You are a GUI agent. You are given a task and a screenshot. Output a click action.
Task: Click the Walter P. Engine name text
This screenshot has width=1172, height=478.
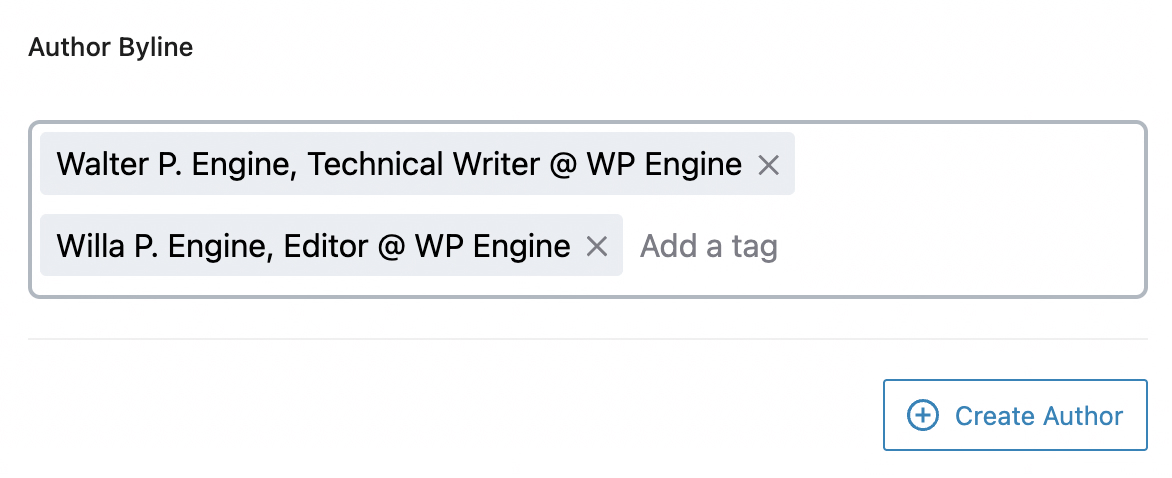point(175,164)
